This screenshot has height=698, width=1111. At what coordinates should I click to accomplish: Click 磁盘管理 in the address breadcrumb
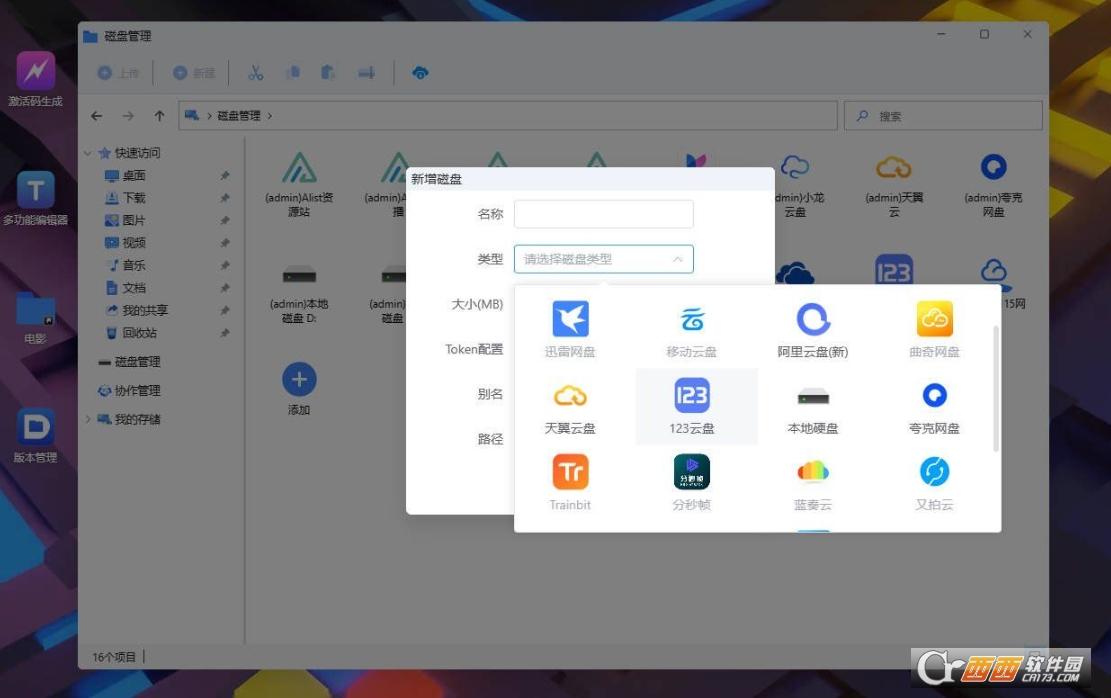coord(239,116)
